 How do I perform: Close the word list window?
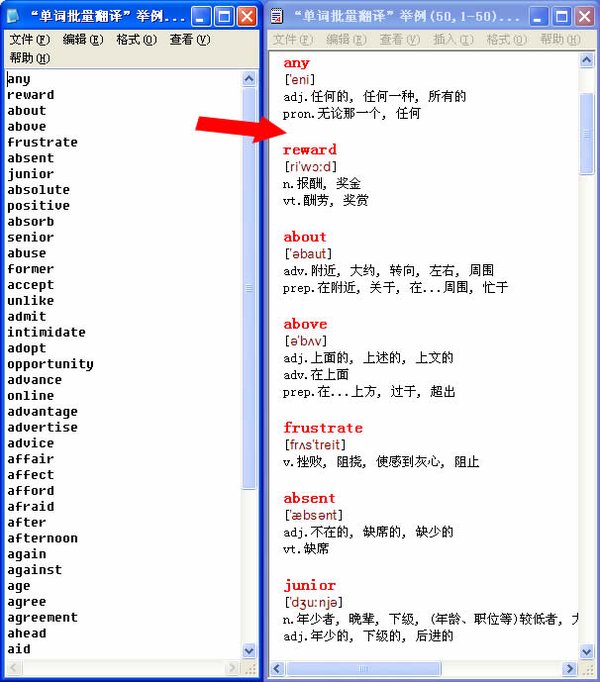click(x=246, y=16)
